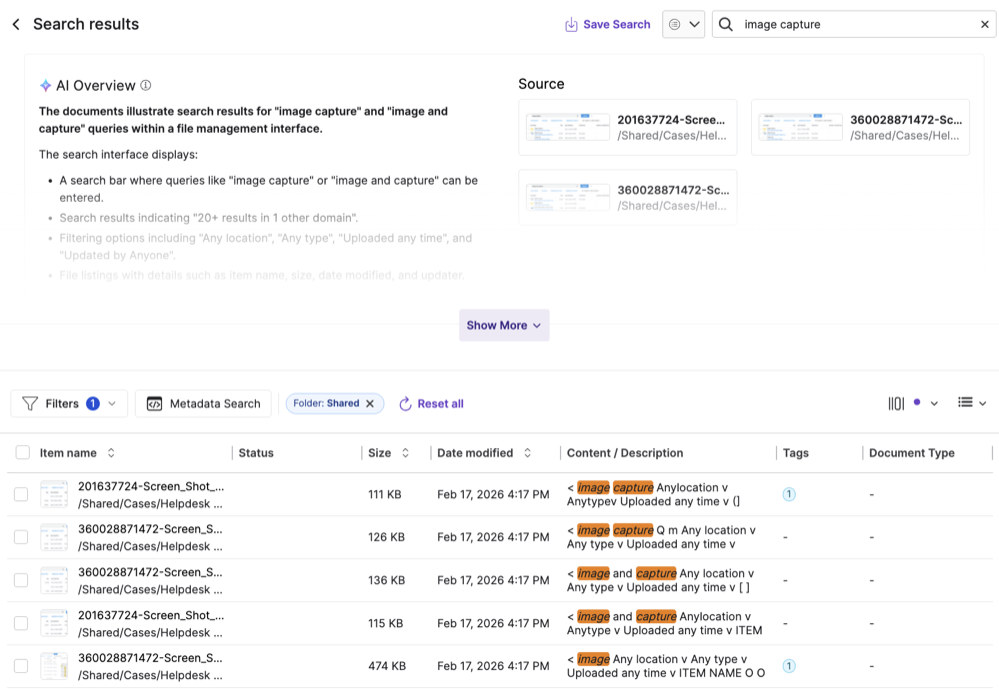Open the 201637724-Scree source card thumbnail
The height and width of the screenshot is (692, 999).
tap(568, 127)
